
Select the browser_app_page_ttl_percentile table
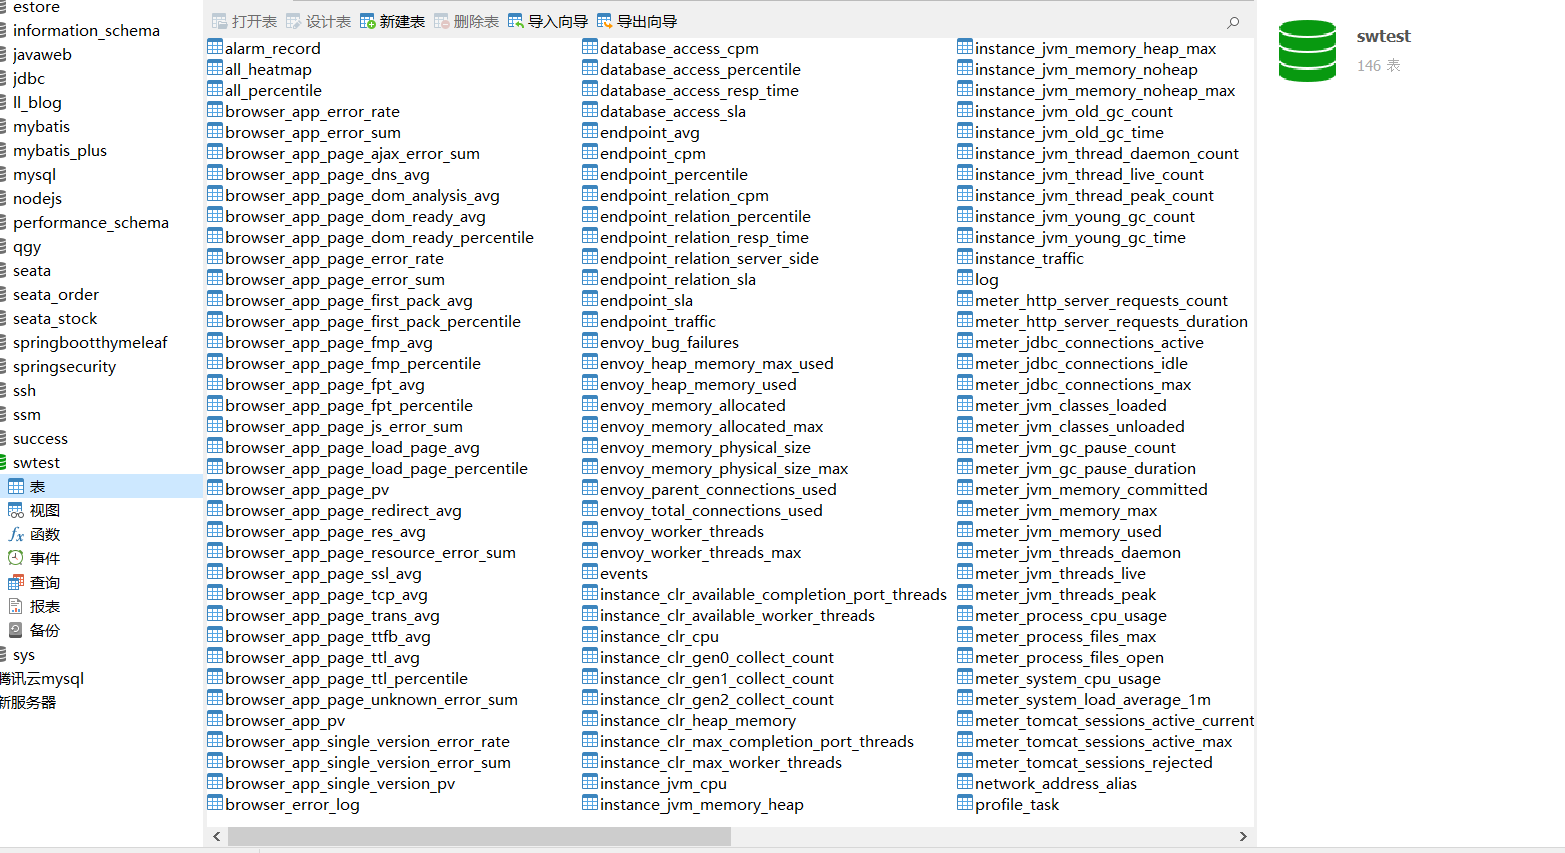346,678
